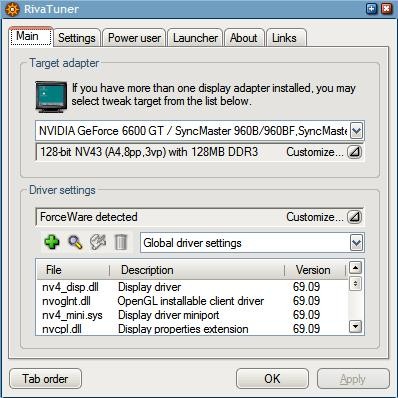This screenshot has width=398, height=398.
Task: Click the trash can delete icon
Action: 121,242
